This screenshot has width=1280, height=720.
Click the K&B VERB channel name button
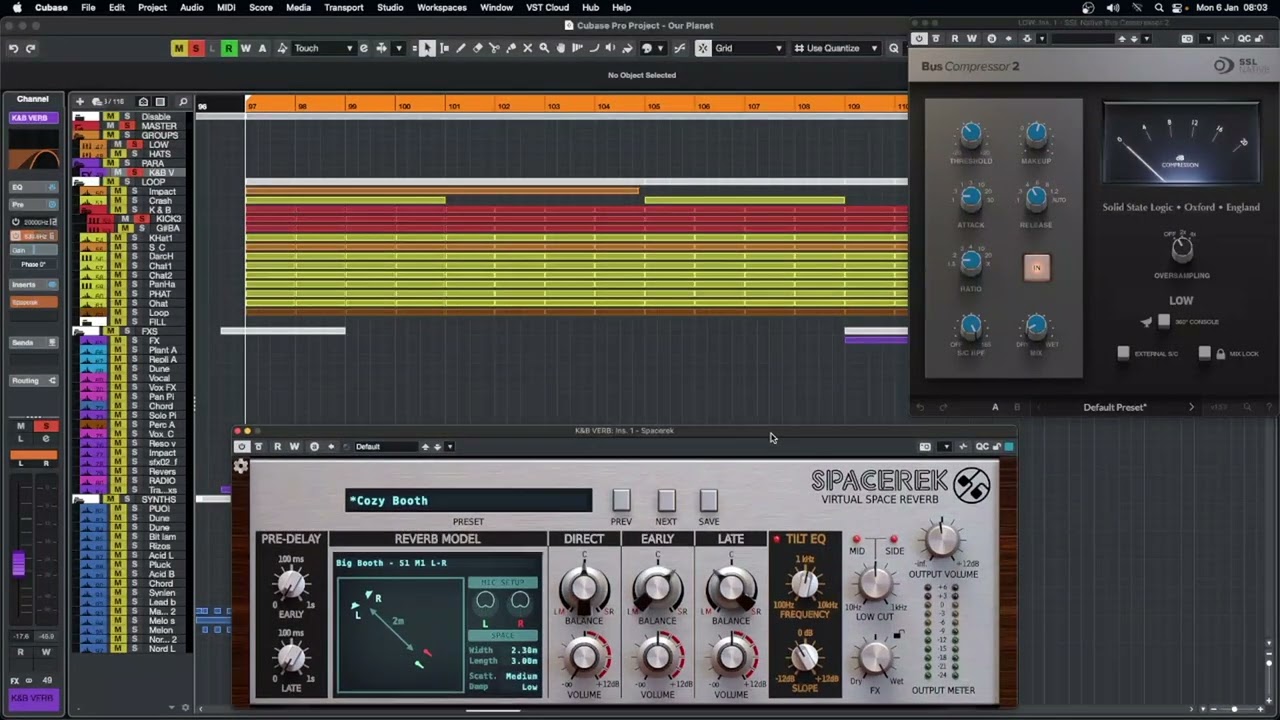click(32, 118)
